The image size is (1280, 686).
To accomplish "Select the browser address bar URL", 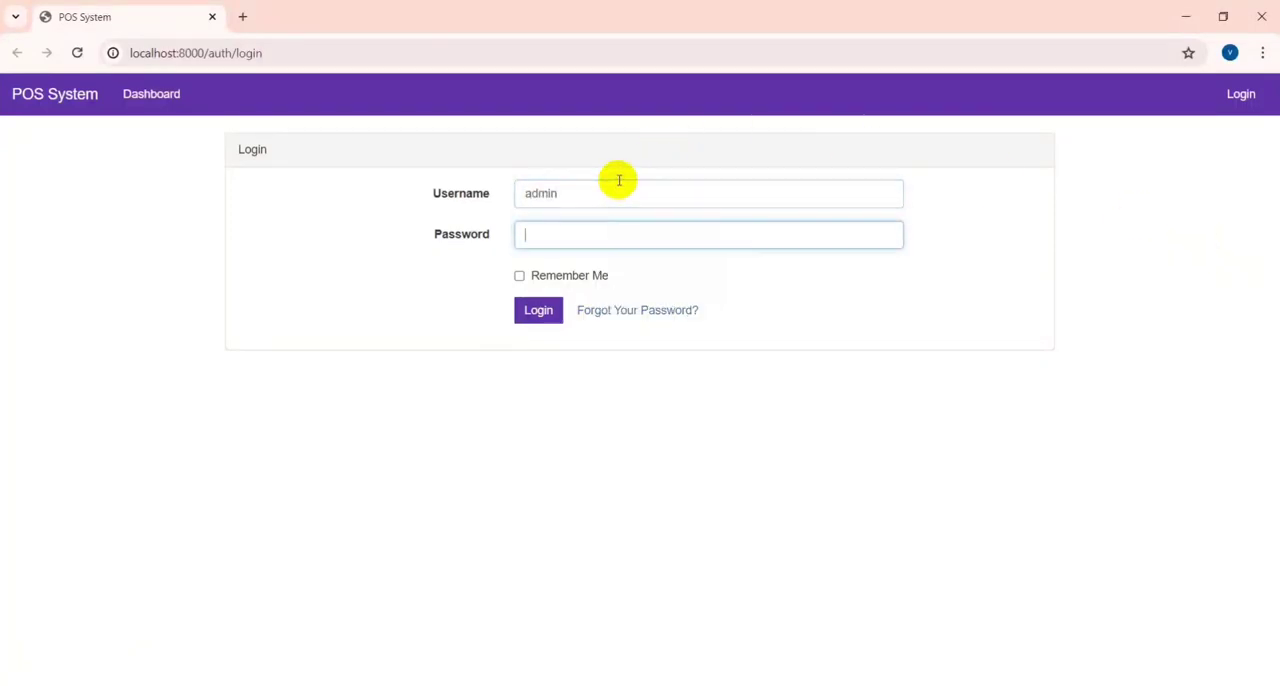I will point(196,53).
